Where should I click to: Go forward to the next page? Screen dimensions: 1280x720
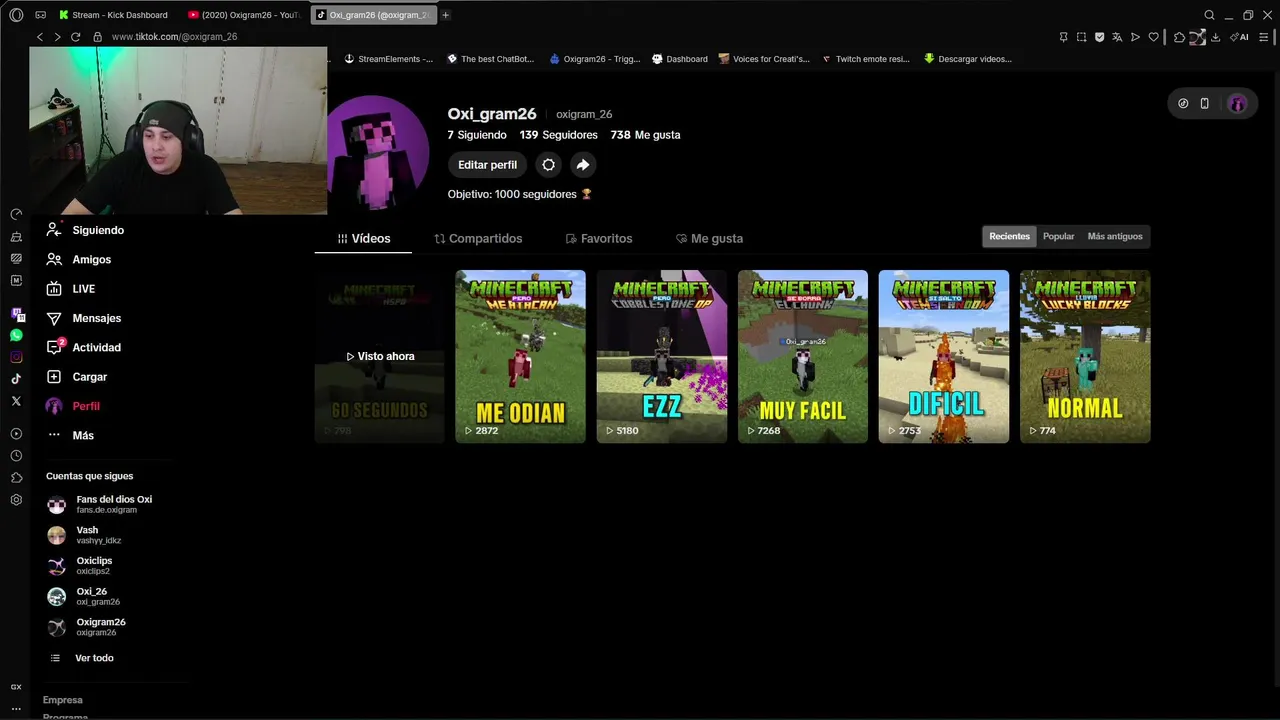click(57, 37)
